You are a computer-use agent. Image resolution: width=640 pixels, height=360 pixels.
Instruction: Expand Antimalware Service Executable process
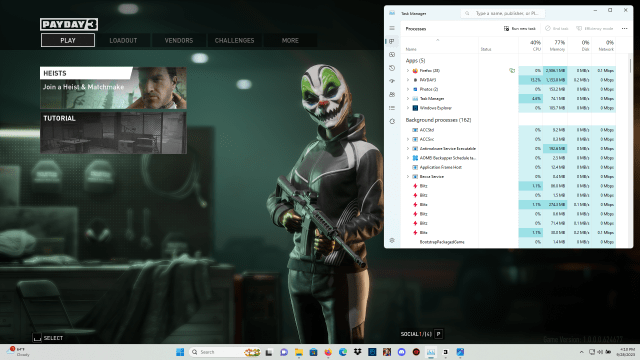[407, 149]
